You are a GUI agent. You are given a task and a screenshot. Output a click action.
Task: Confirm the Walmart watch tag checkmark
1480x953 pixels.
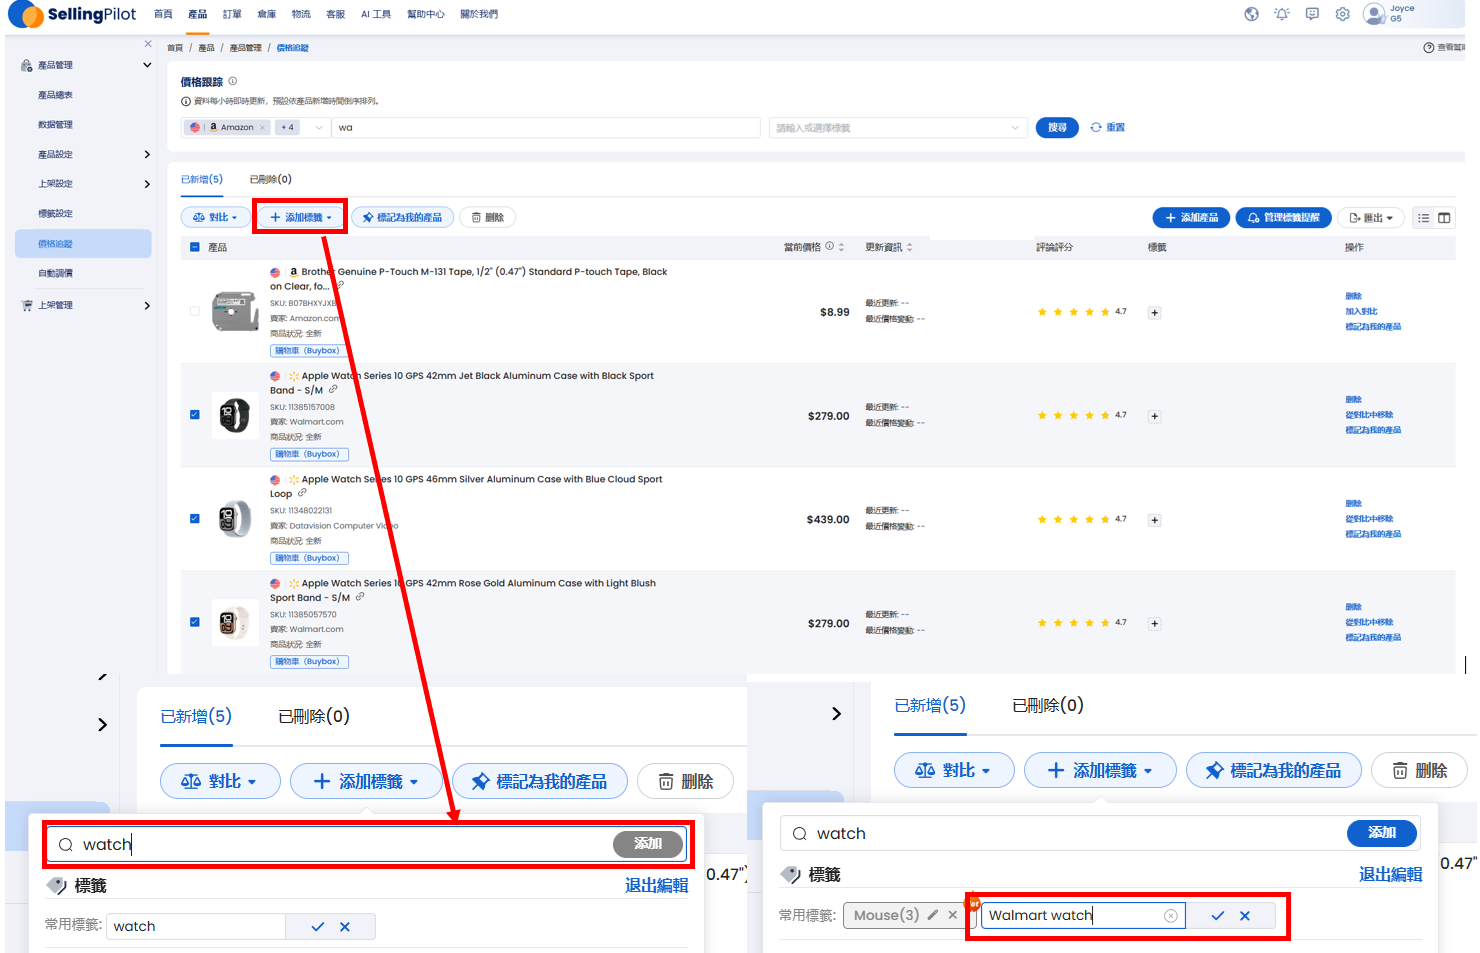tap(1217, 916)
